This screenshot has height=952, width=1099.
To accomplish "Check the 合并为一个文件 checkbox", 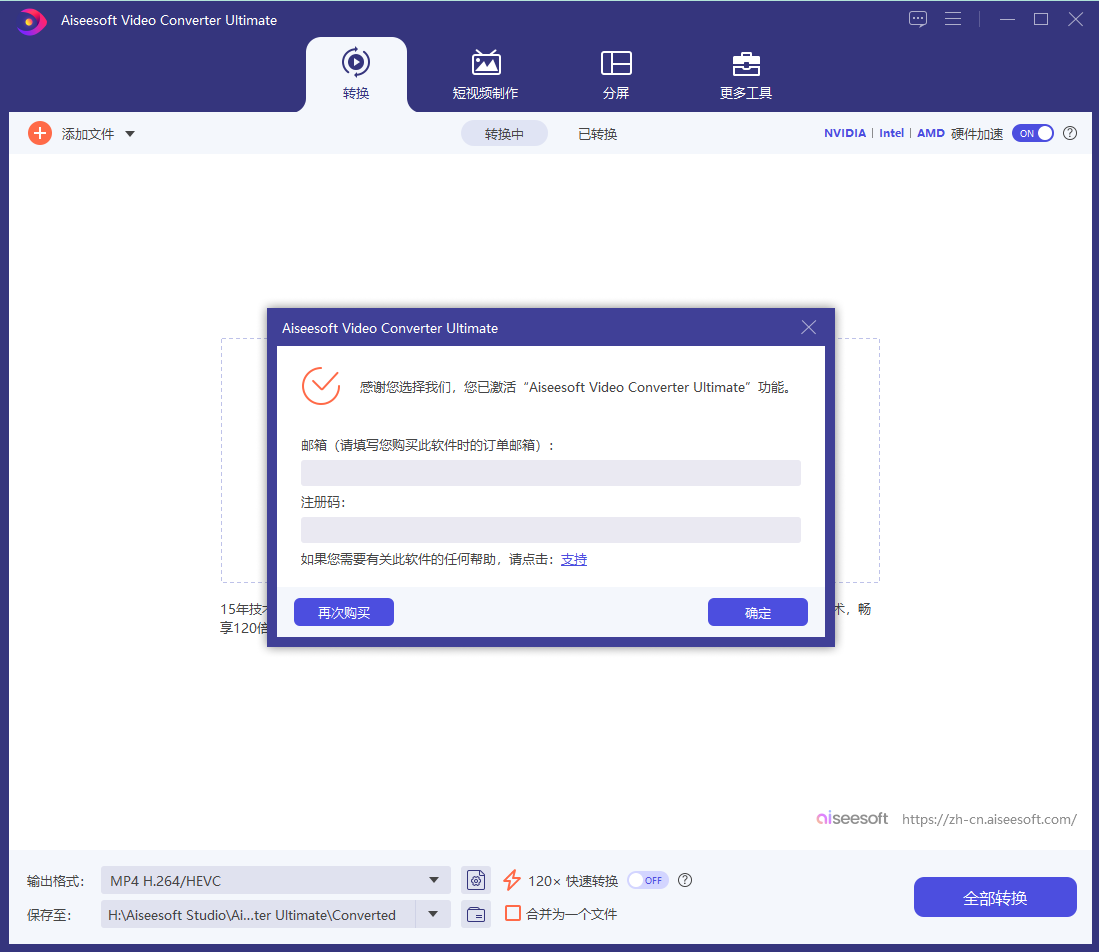I will coord(513,913).
